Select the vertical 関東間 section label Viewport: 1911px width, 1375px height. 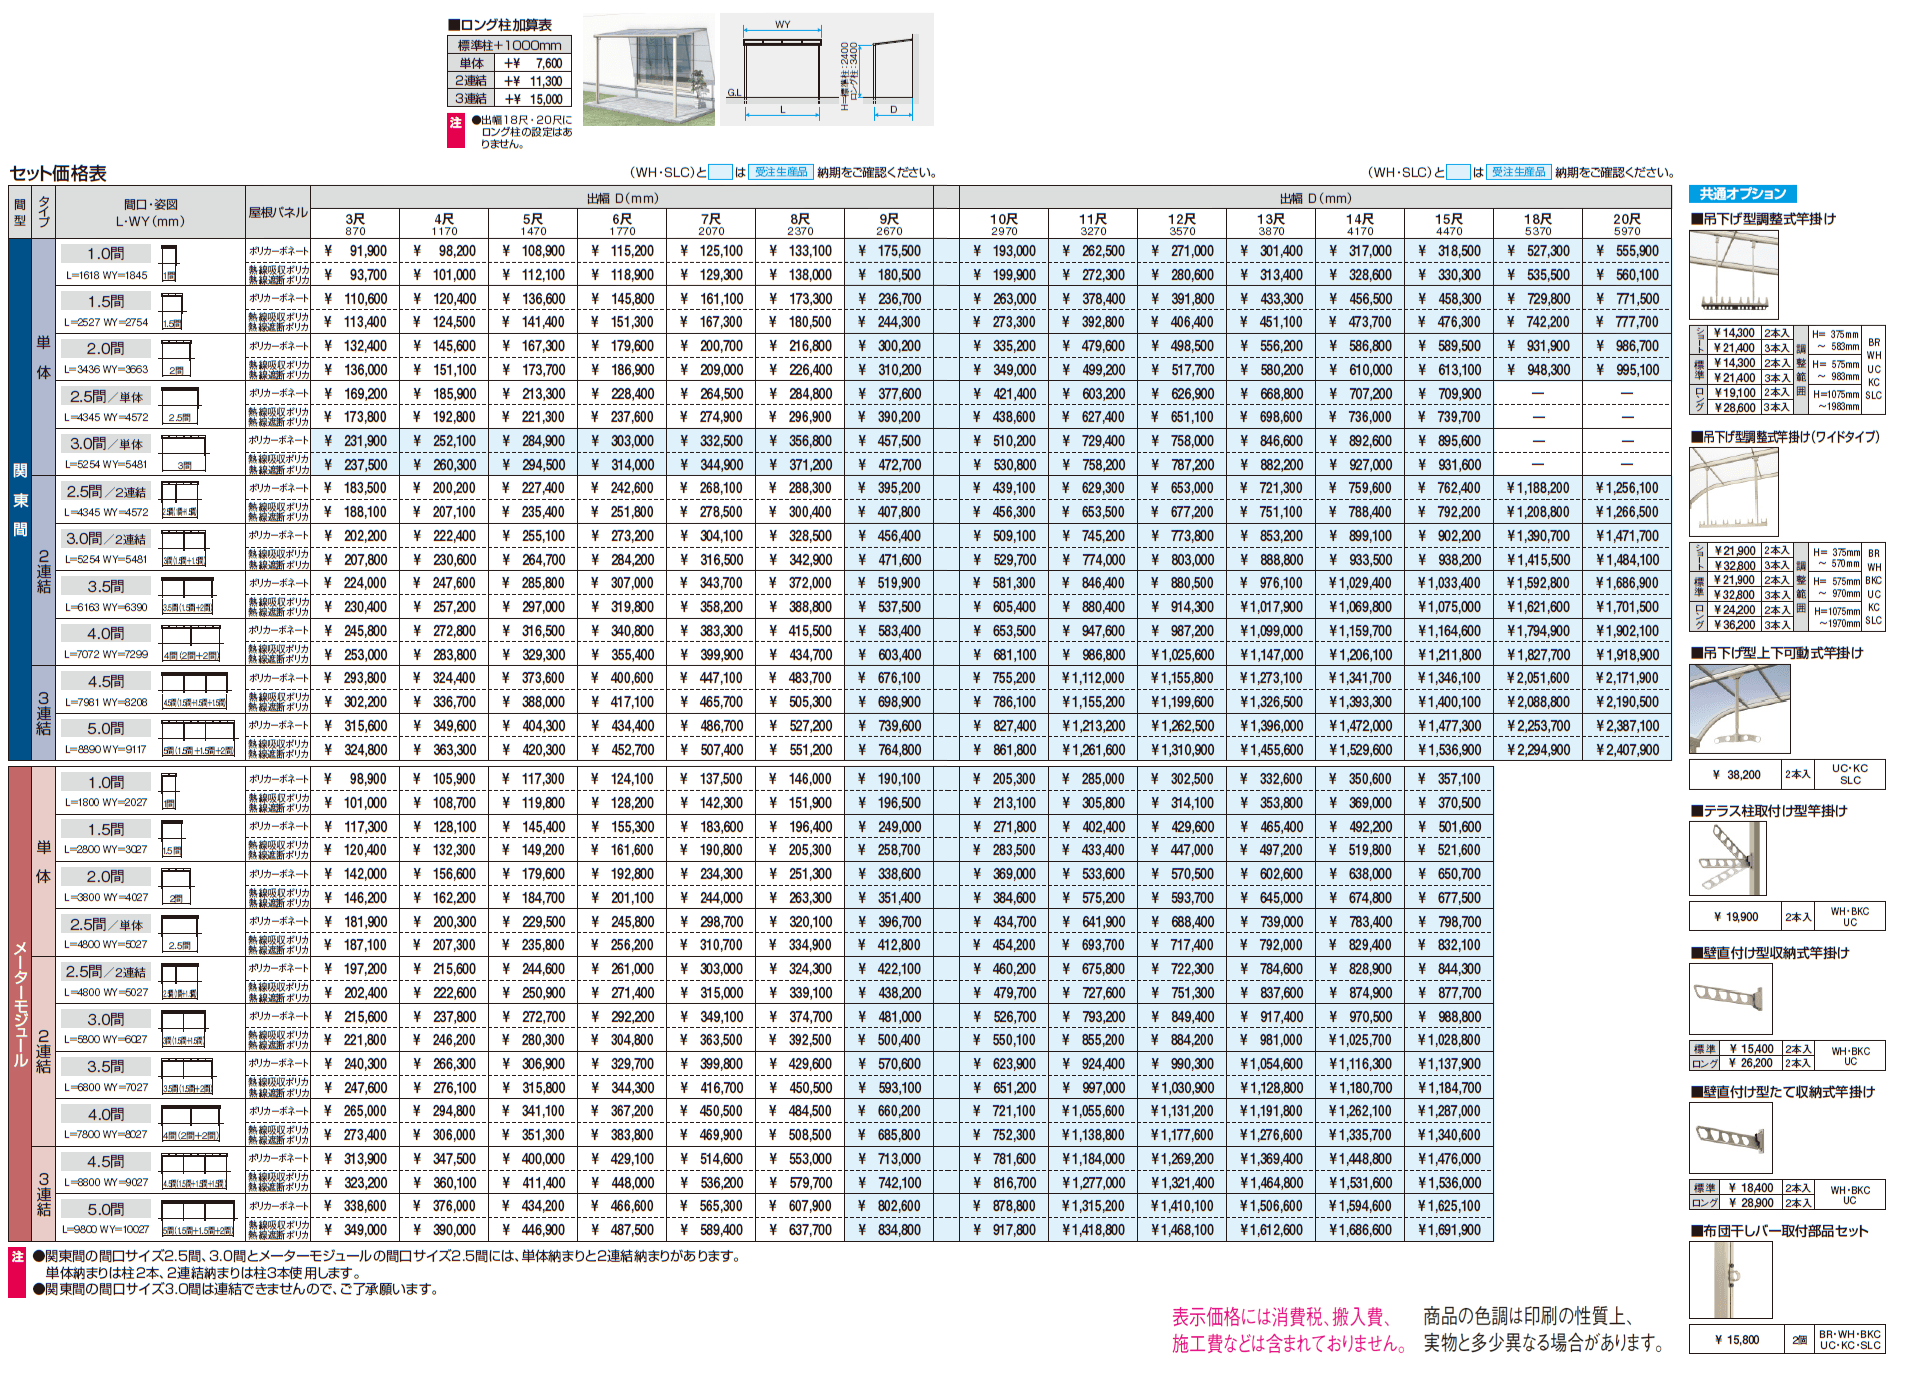tap(20, 500)
